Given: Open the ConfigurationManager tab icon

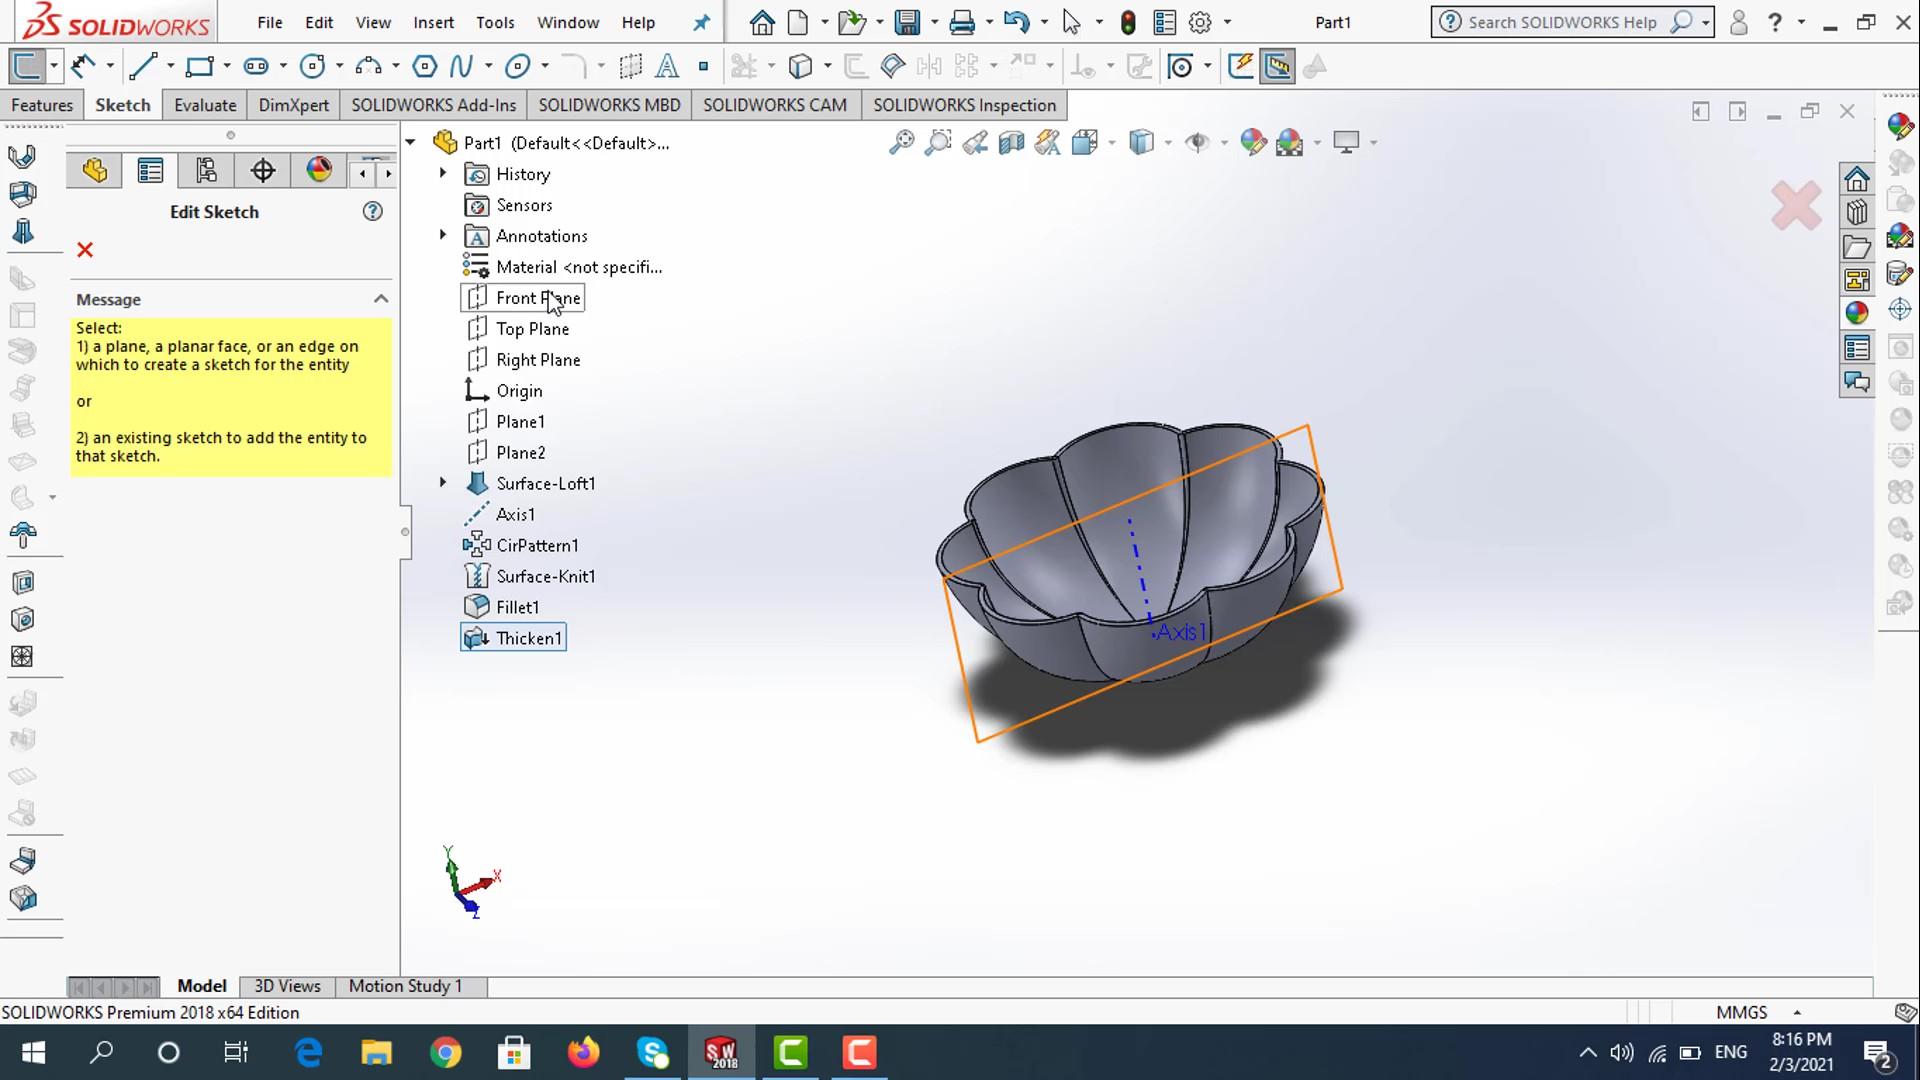Looking at the screenshot, I should 206,171.
